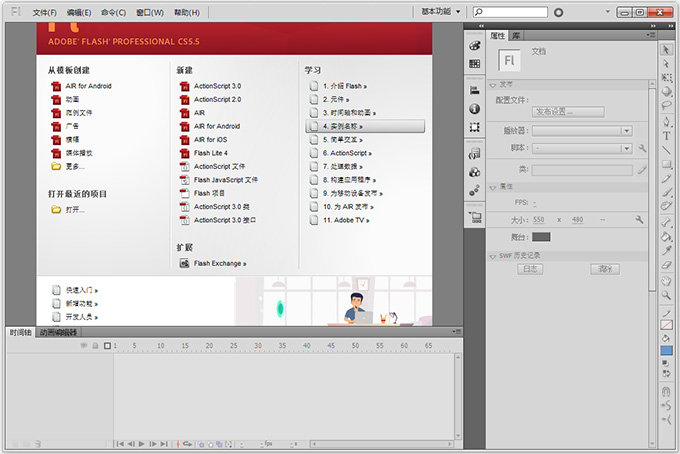Open the 播放器 player dropdown

(582, 131)
